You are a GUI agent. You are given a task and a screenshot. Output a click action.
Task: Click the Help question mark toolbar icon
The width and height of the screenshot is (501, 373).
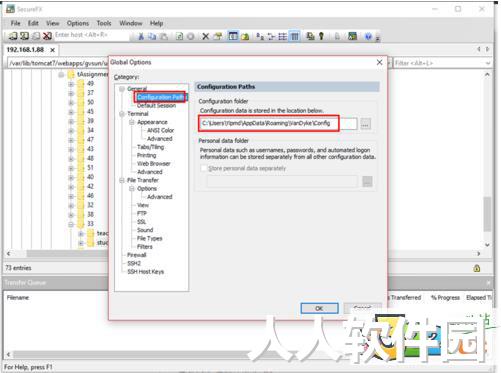(x=368, y=36)
